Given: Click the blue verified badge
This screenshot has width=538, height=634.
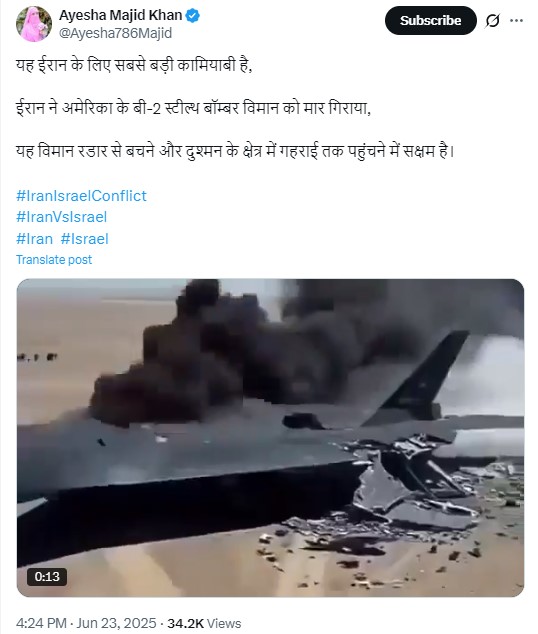Looking at the screenshot, I should pyautogui.click(x=193, y=15).
